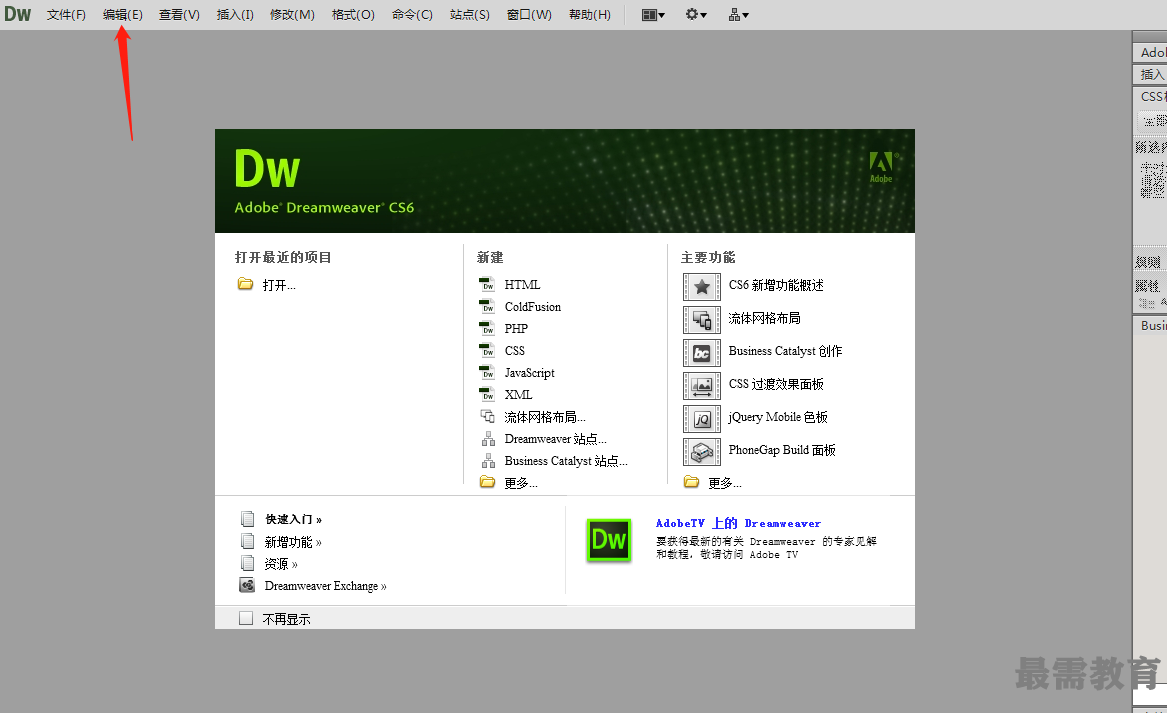Open the 插入(I) menu
The image size is (1167, 713).
(235, 15)
